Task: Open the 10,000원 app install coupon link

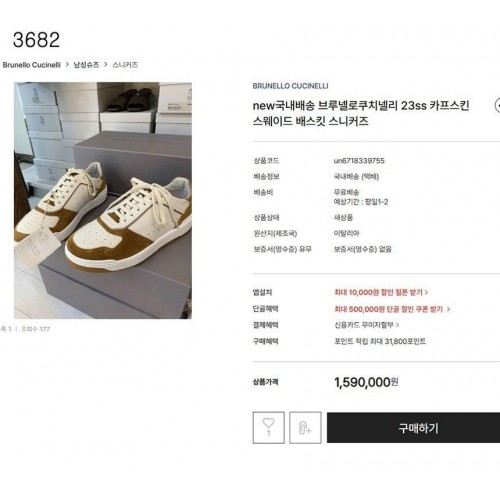Action: click(381, 292)
